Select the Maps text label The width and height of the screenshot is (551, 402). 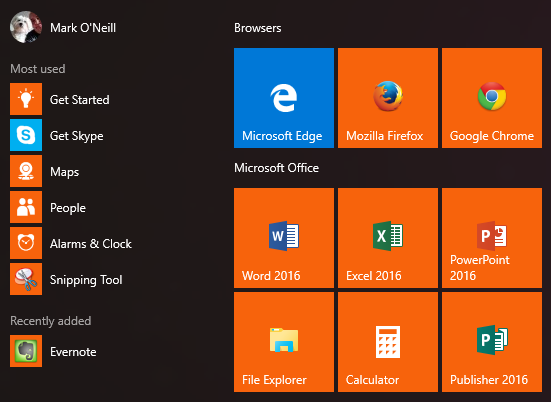(x=64, y=172)
